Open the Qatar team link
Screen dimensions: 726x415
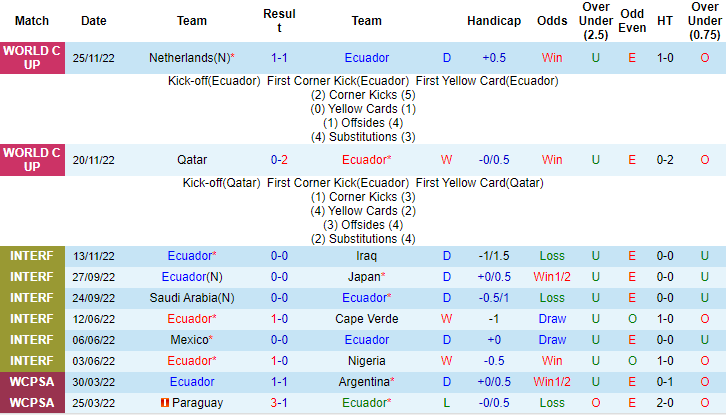pos(192,159)
